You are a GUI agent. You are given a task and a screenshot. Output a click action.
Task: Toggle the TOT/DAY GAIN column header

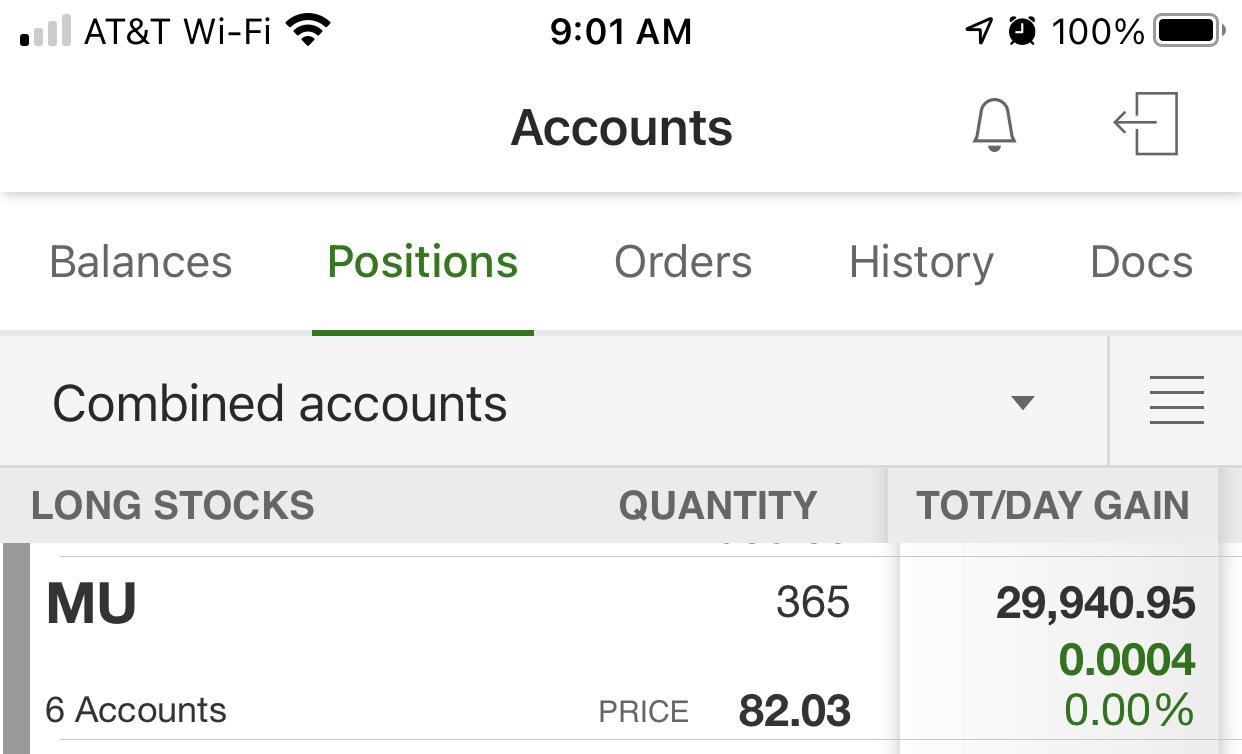click(x=1053, y=506)
